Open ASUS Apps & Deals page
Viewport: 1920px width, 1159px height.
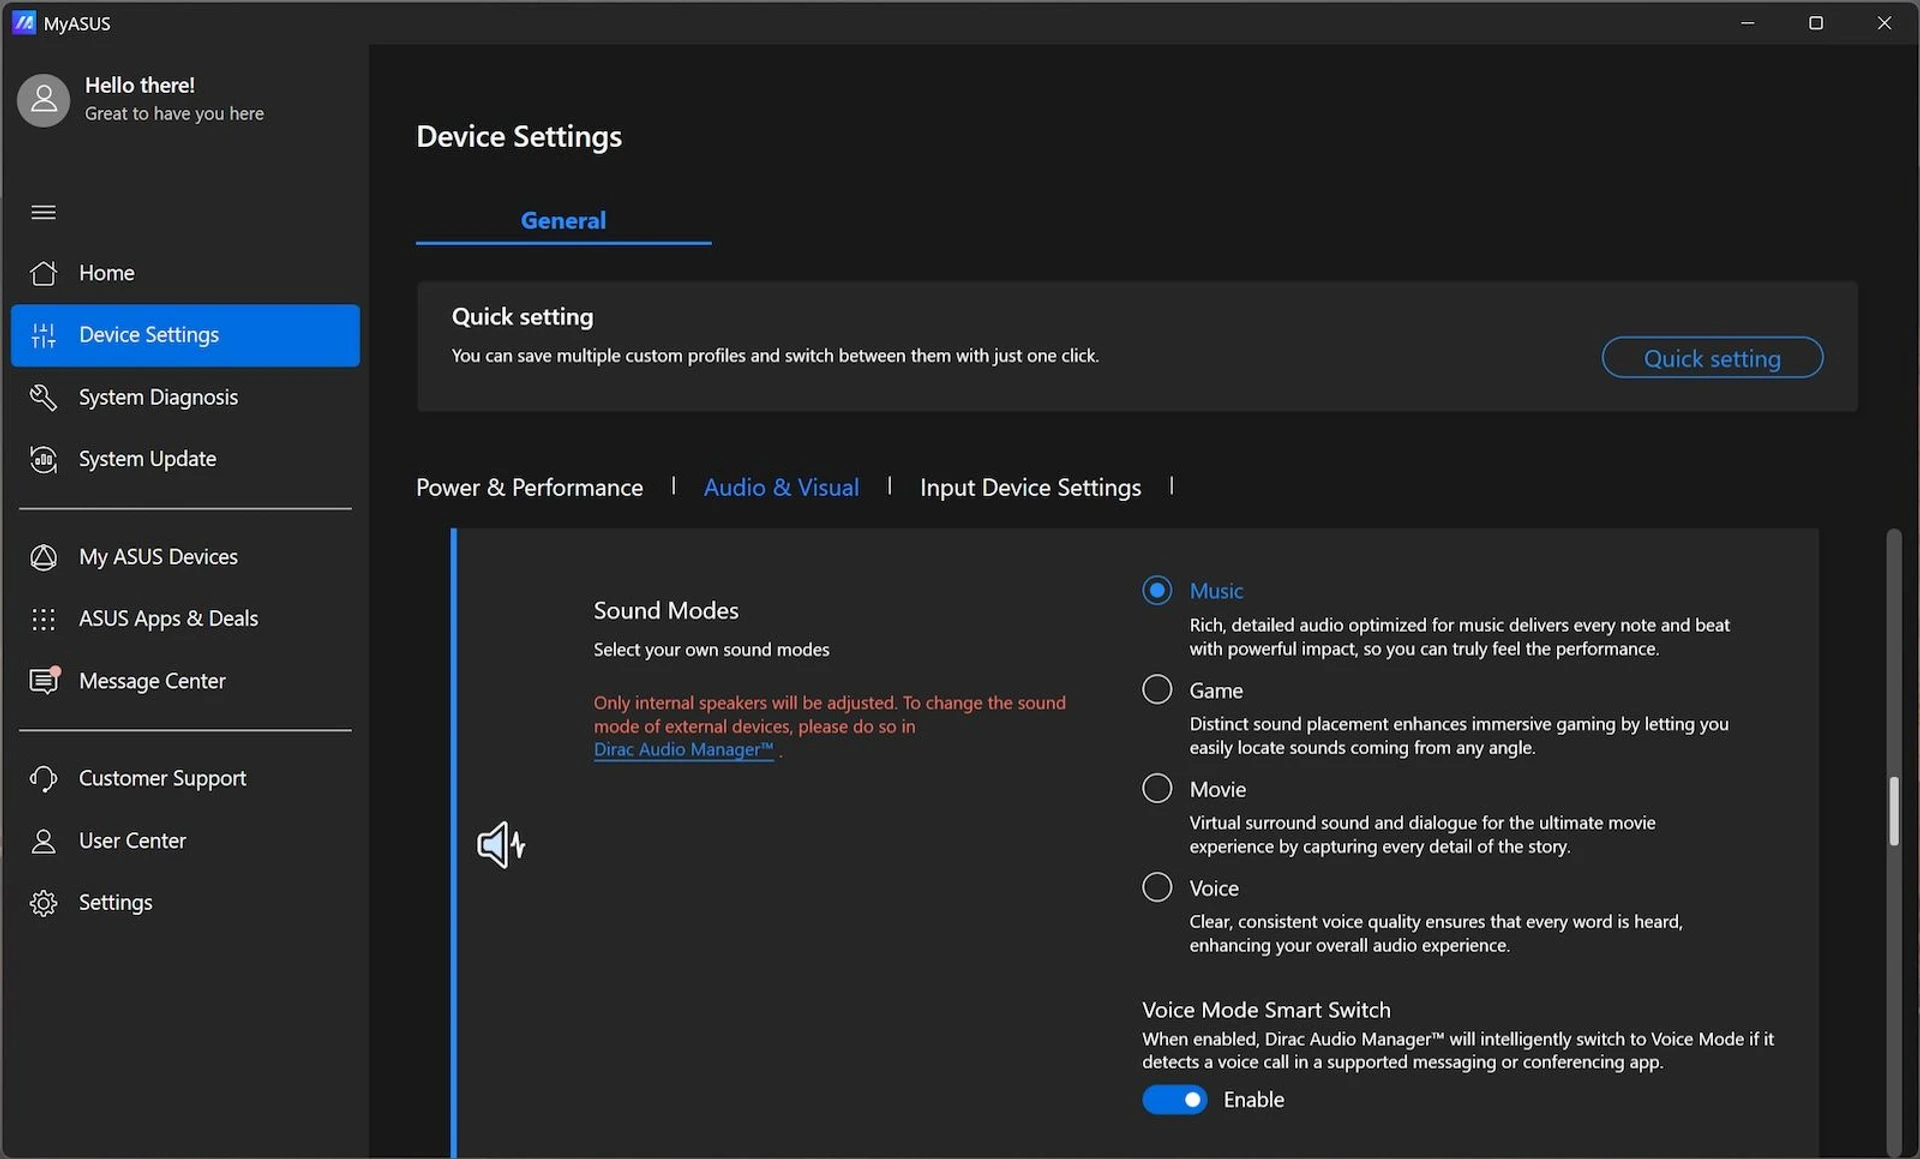(x=185, y=619)
